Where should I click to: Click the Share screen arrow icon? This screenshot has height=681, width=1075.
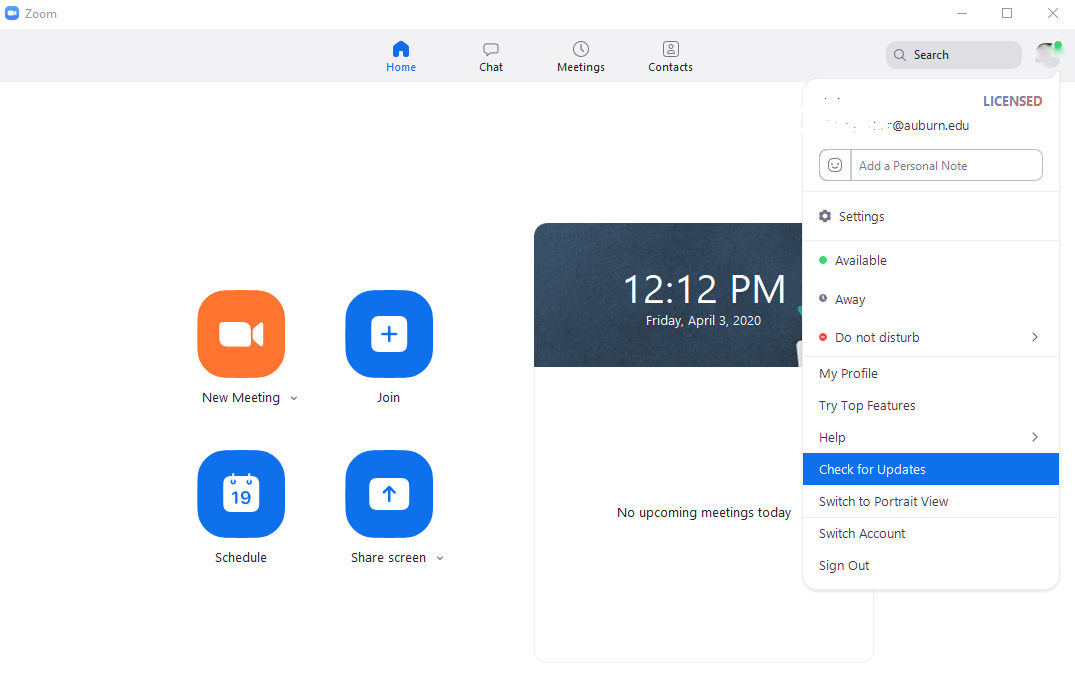[x=389, y=494]
